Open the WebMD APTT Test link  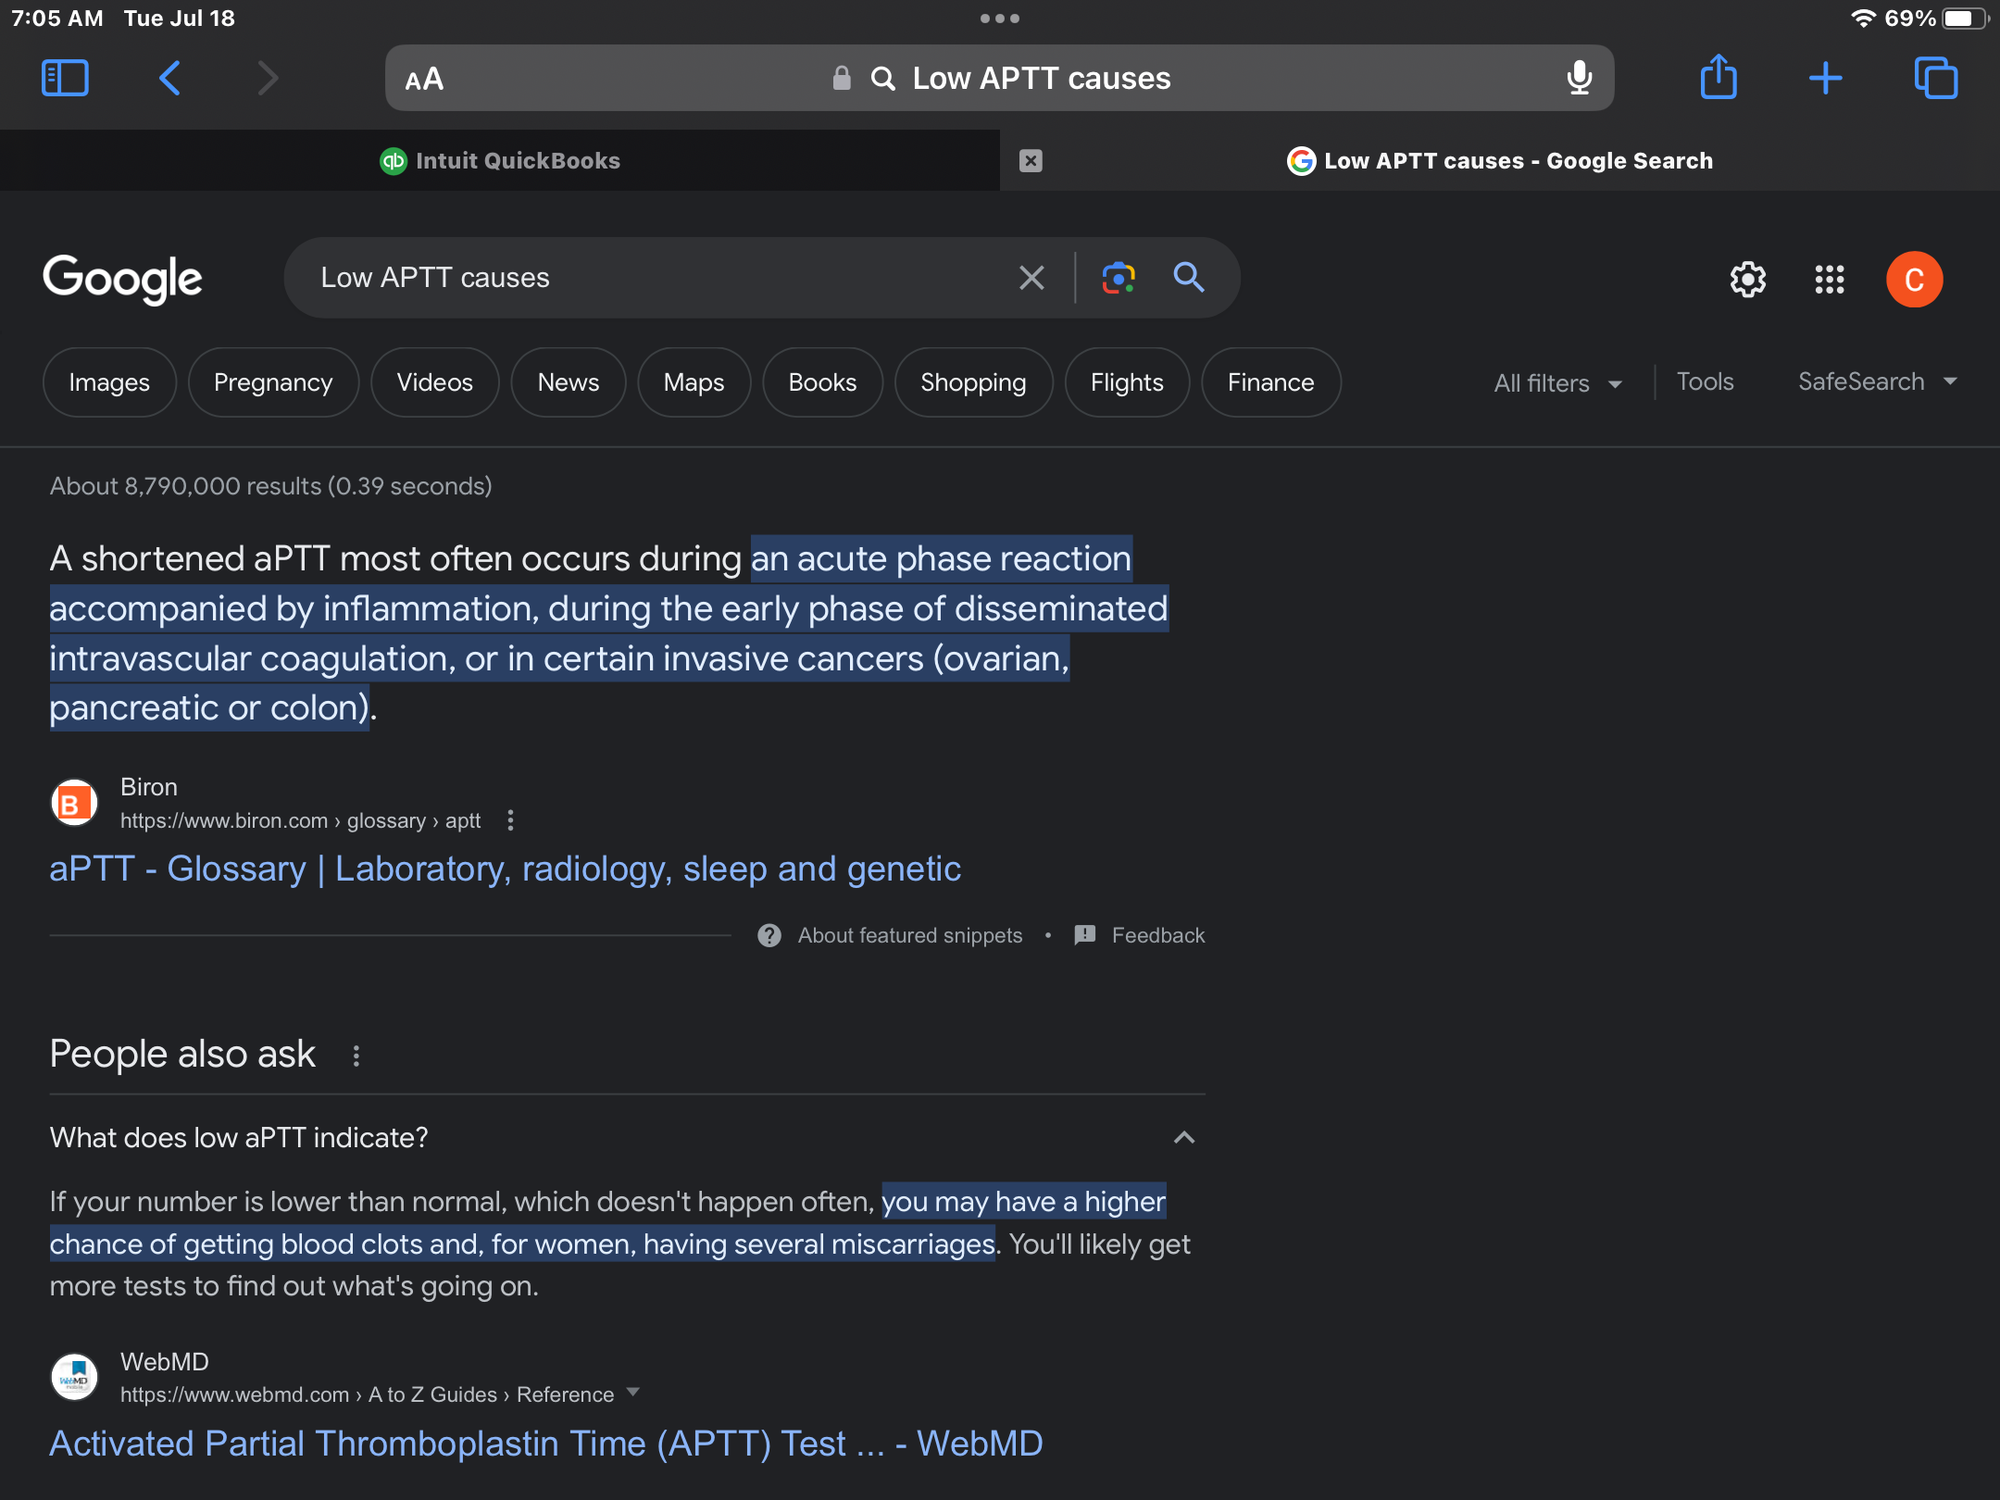[546, 1444]
